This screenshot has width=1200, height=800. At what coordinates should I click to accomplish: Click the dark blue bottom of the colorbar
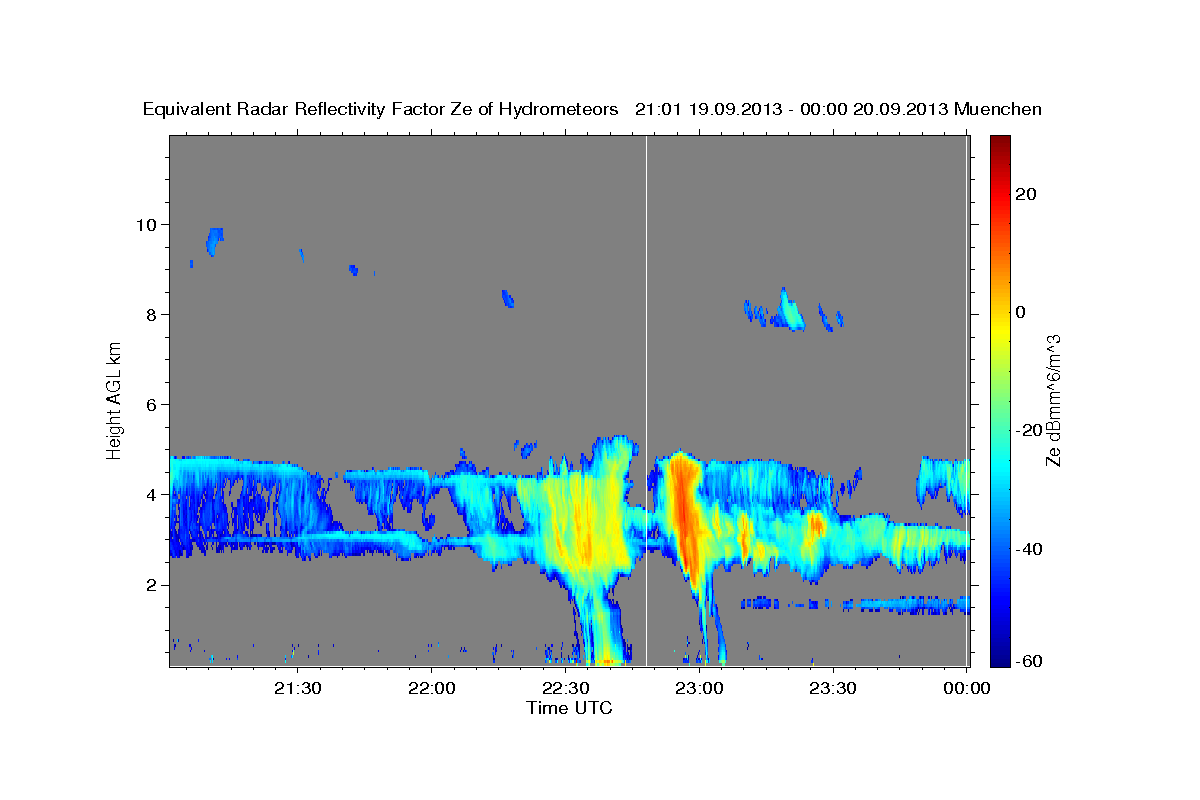1000,655
